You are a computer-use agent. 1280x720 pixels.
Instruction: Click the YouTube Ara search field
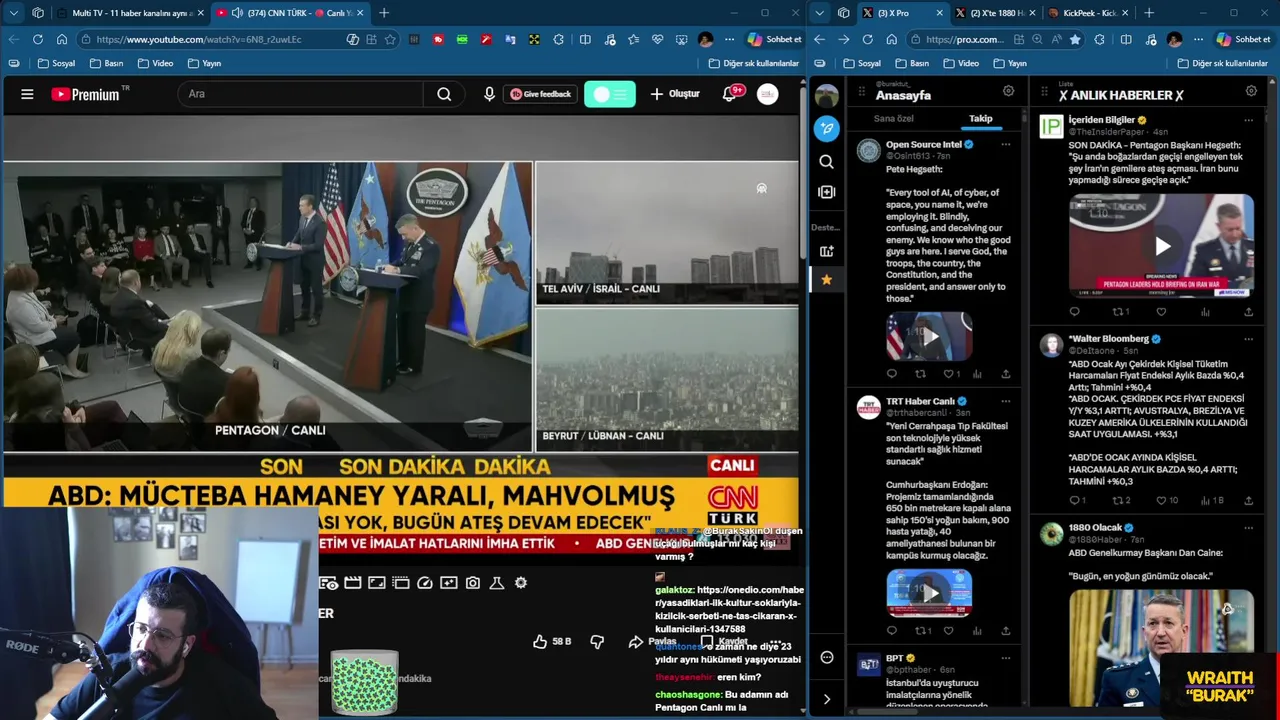pyautogui.click(x=300, y=94)
